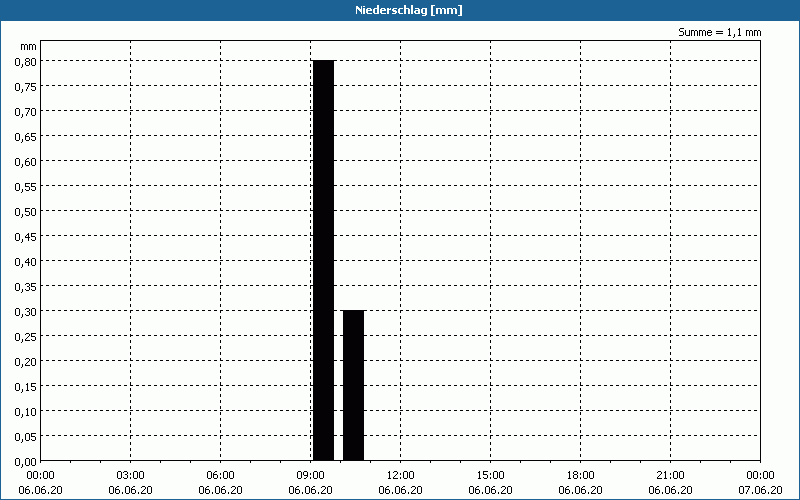Select the Summe = 1,1 mm total
Image resolution: width=800 pixels, height=500 pixels.
coord(719,32)
